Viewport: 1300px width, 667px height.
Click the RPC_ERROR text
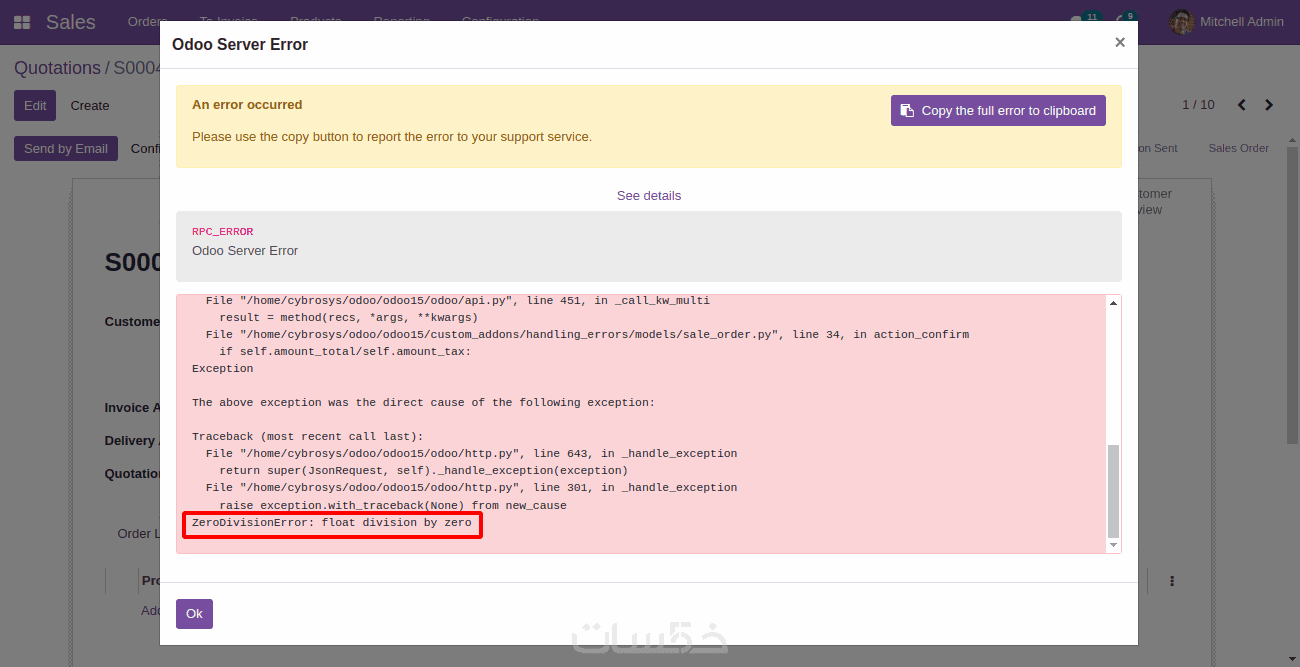[223, 232]
